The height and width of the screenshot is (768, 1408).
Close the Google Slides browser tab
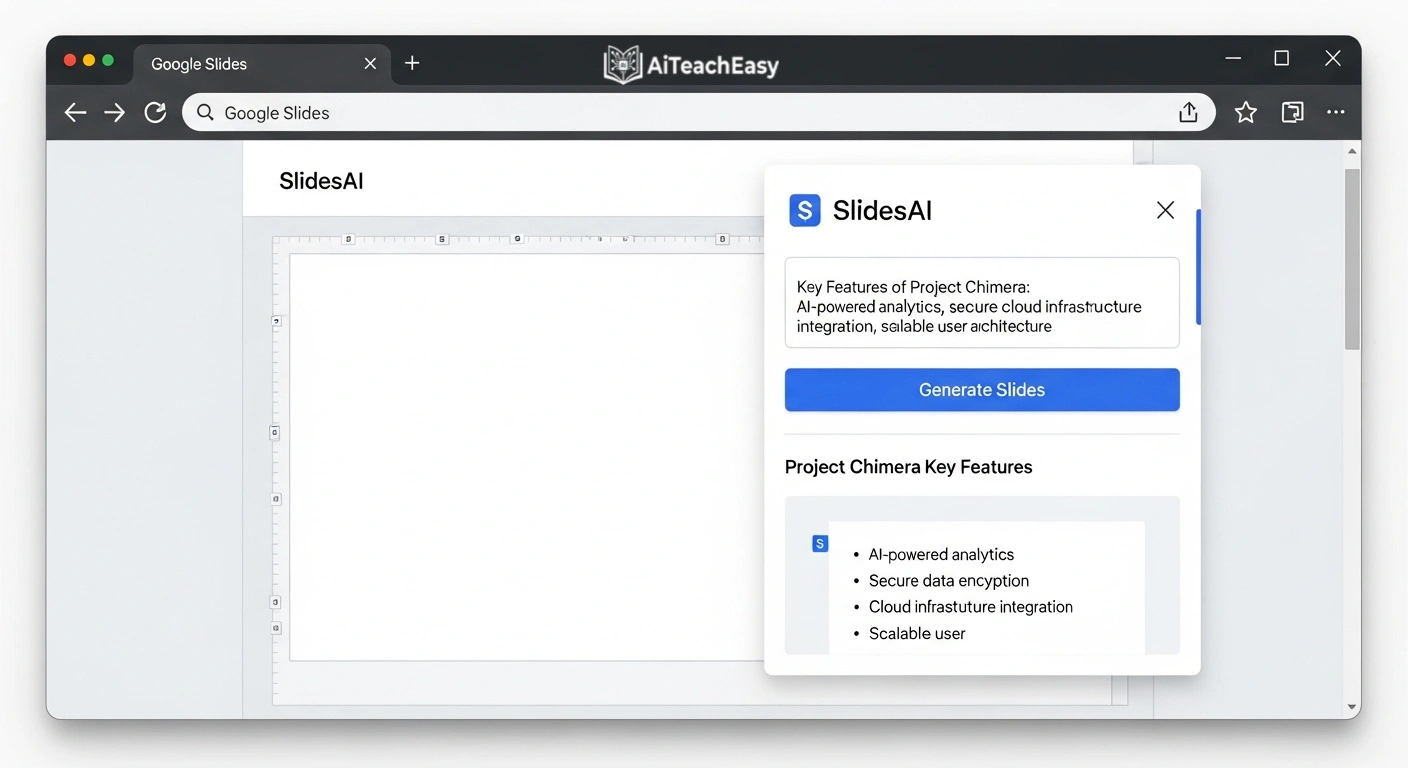pos(370,63)
